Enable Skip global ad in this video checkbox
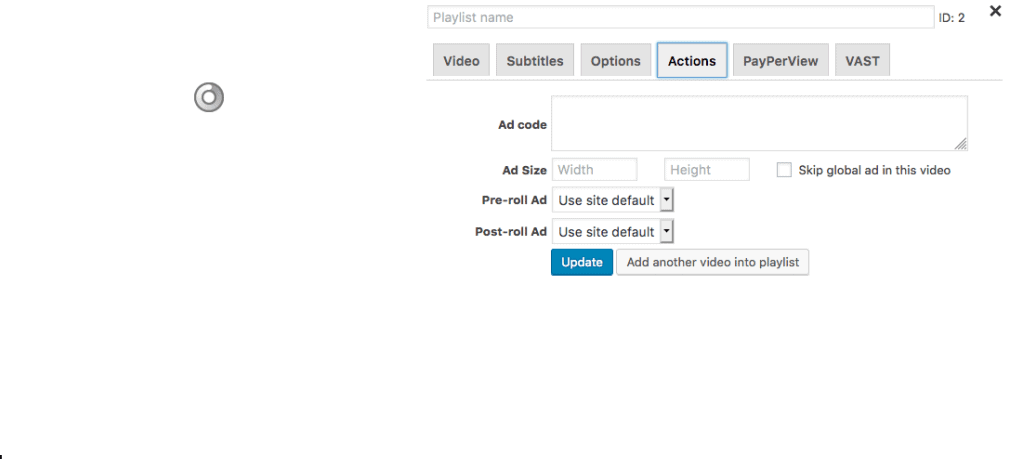 (784, 170)
